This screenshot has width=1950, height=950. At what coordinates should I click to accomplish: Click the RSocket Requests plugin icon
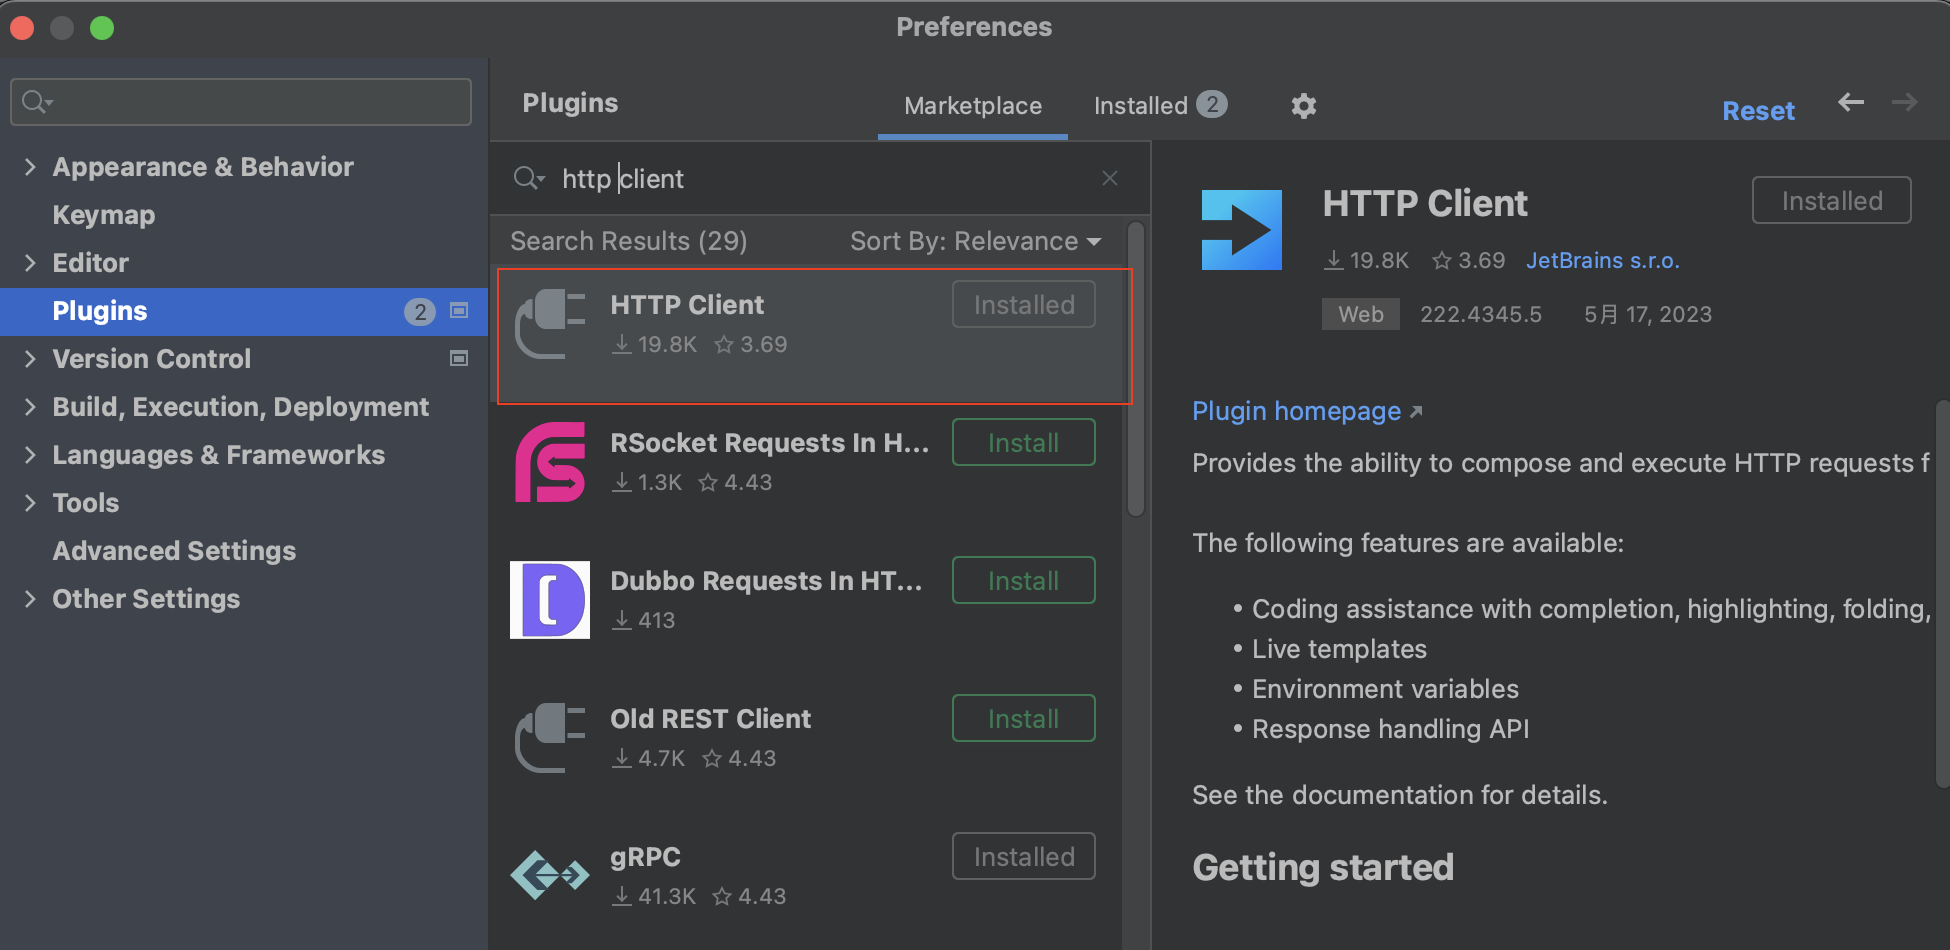click(x=550, y=462)
